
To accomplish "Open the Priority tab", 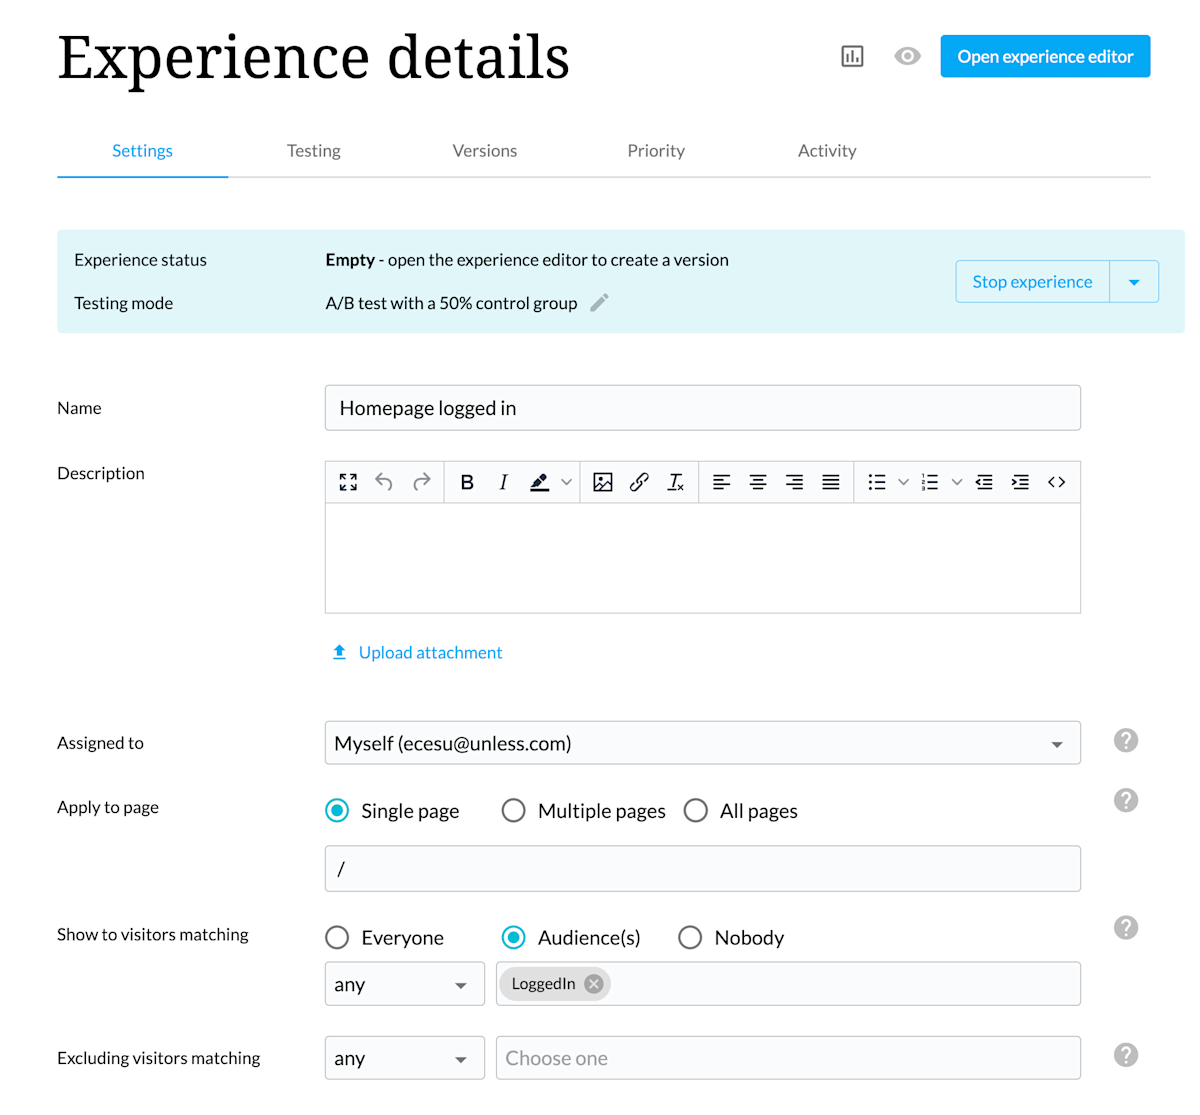I will coord(656,150).
